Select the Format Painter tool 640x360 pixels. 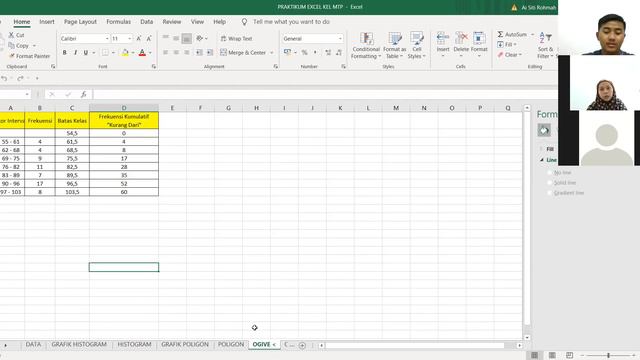pyautogui.click(x=29, y=56)
